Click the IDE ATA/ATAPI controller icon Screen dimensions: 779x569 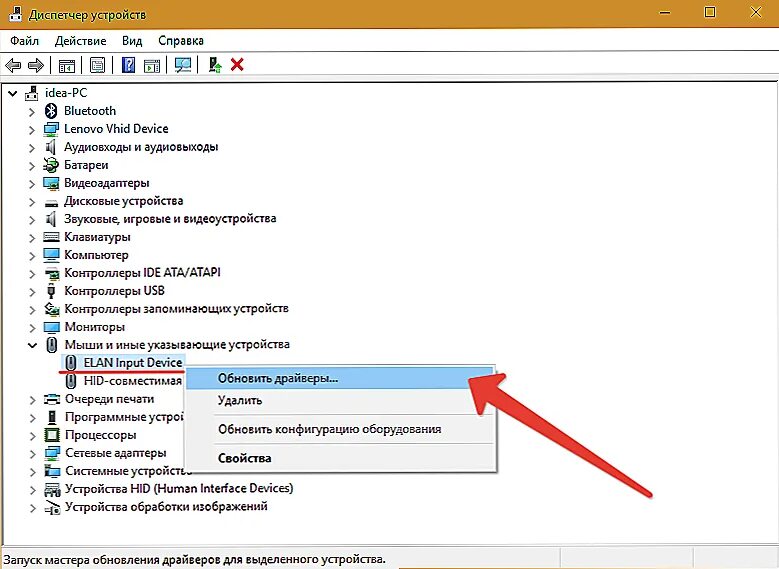52,273
